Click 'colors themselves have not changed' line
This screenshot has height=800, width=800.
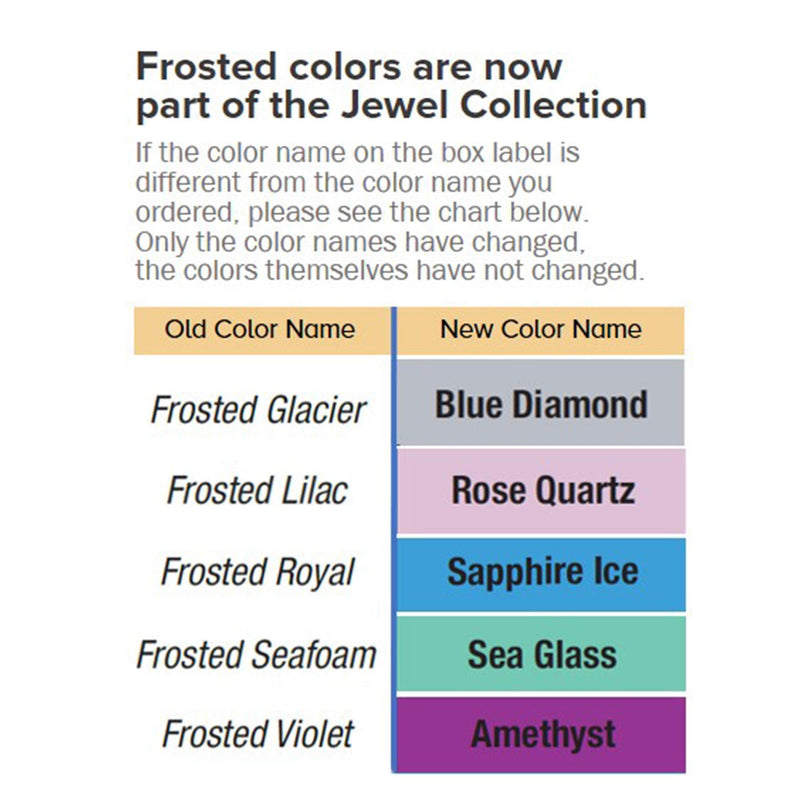[390, 270]
